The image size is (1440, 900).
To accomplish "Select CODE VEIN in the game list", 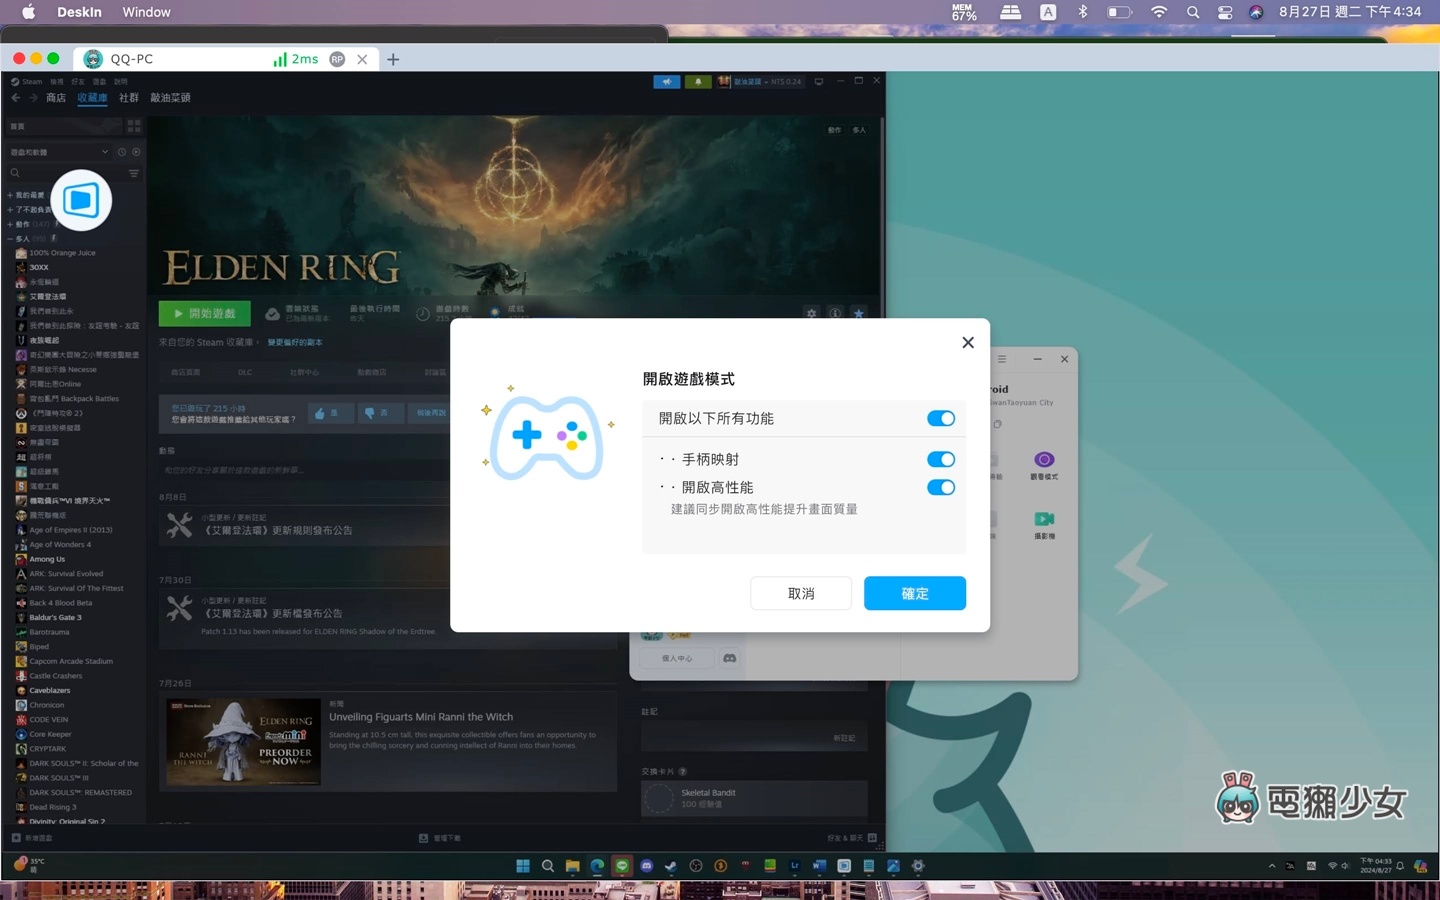I will tap(48, 719).
